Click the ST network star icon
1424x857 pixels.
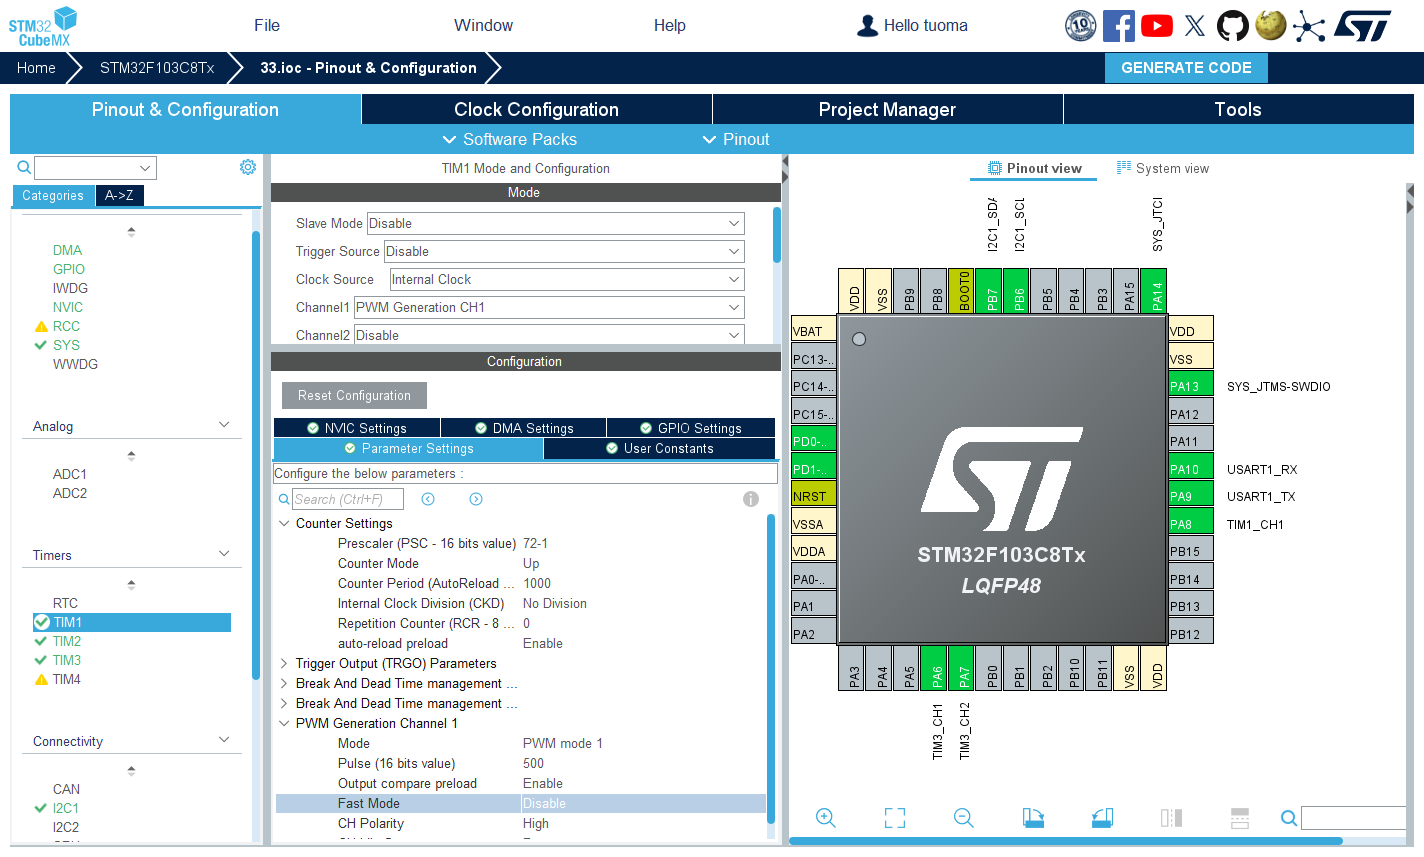point(1308,26)
